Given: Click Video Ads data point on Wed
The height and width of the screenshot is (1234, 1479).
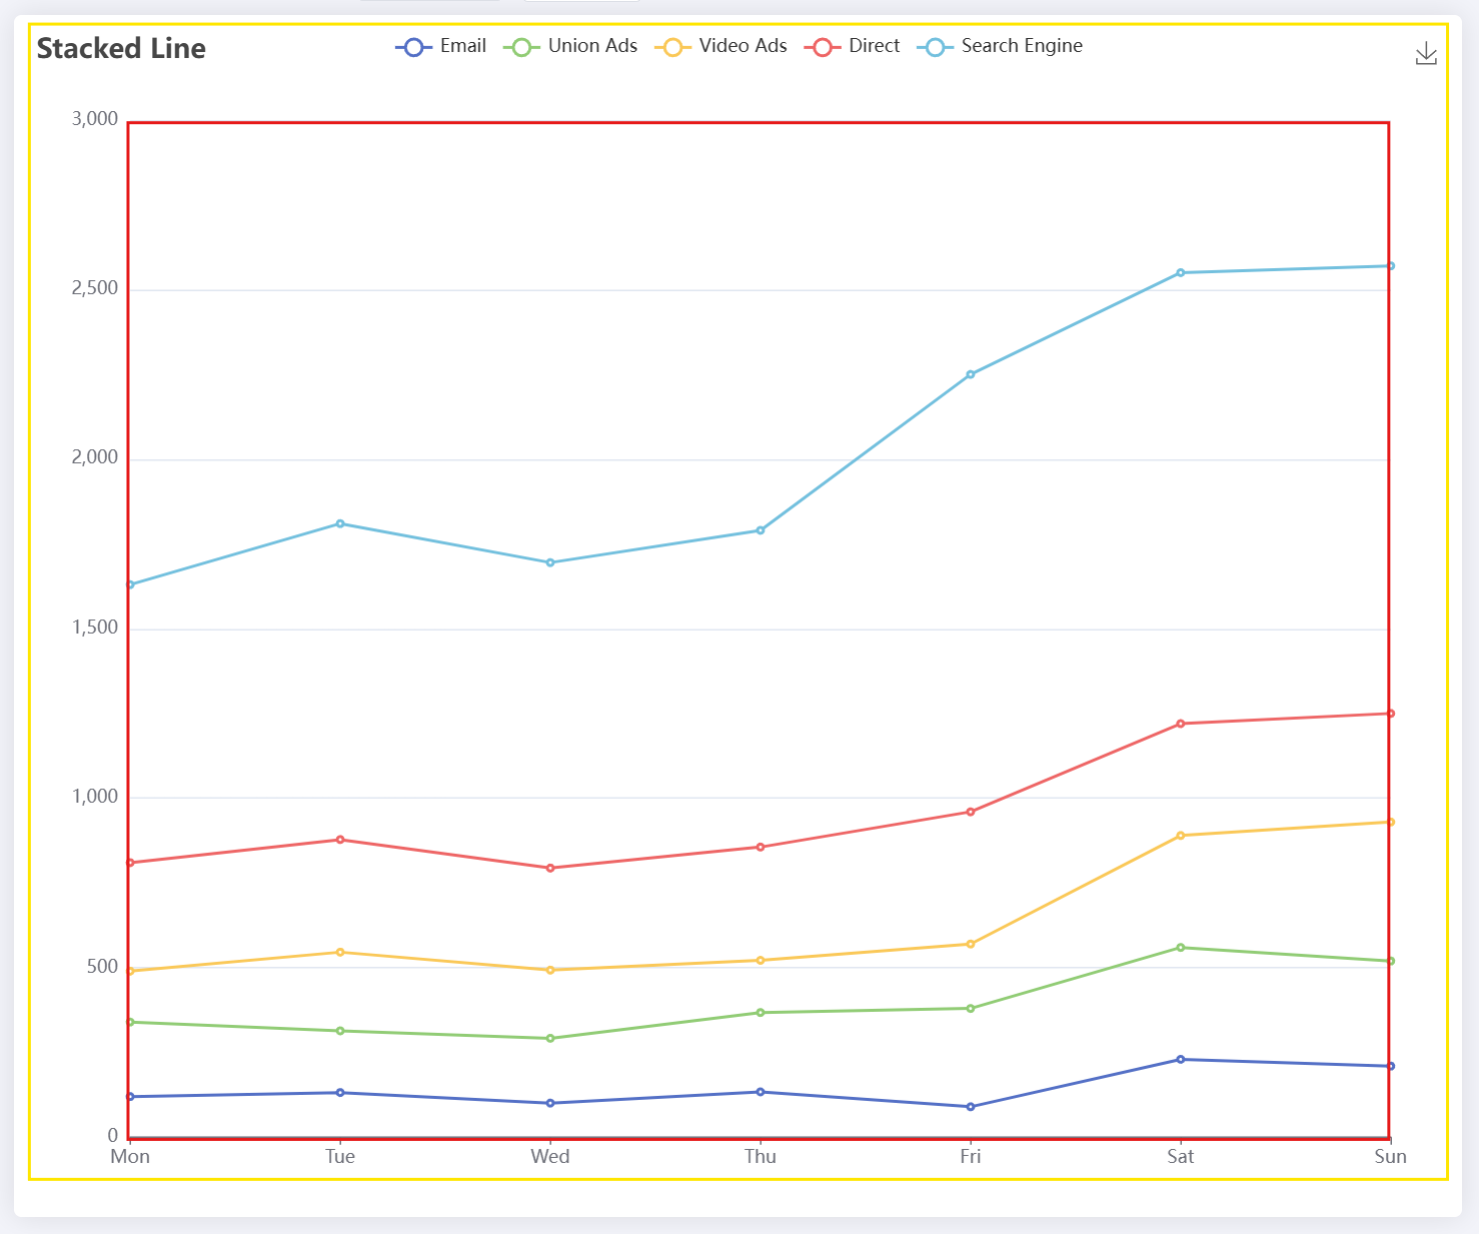Looking at the screenshot, I should pyautogui.click(x=550, y=970).
